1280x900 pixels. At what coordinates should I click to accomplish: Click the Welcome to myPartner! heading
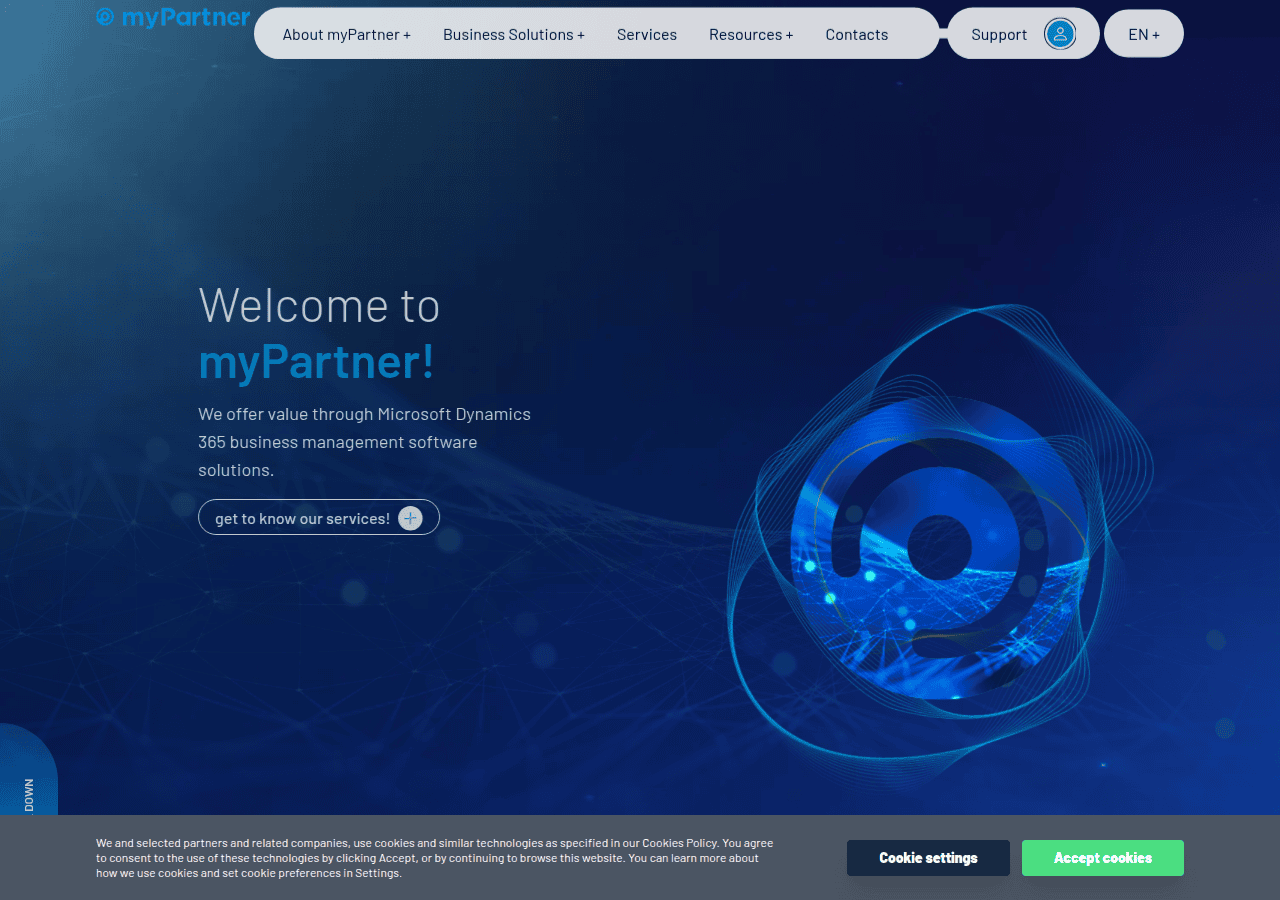pyautogui.click(x=319, y=333)
